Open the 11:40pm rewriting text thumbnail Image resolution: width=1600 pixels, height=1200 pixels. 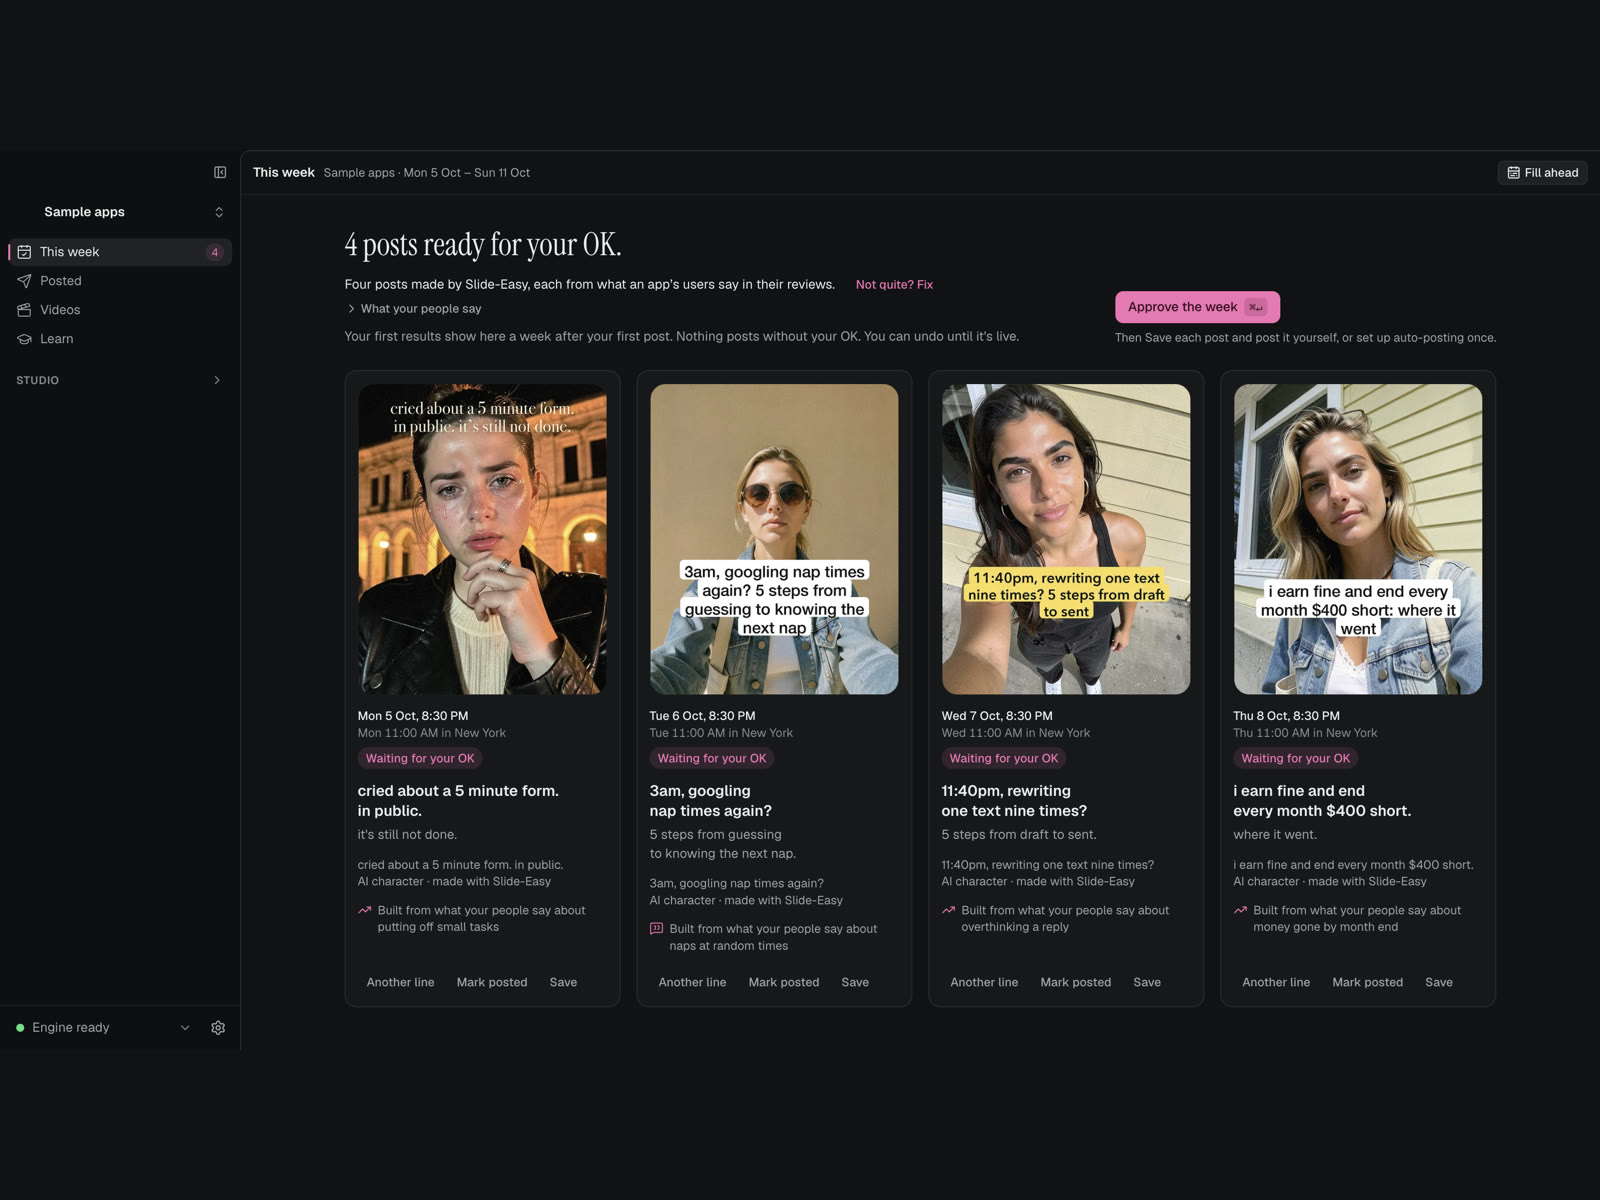pyautogui.click(x=1066, y=539)
